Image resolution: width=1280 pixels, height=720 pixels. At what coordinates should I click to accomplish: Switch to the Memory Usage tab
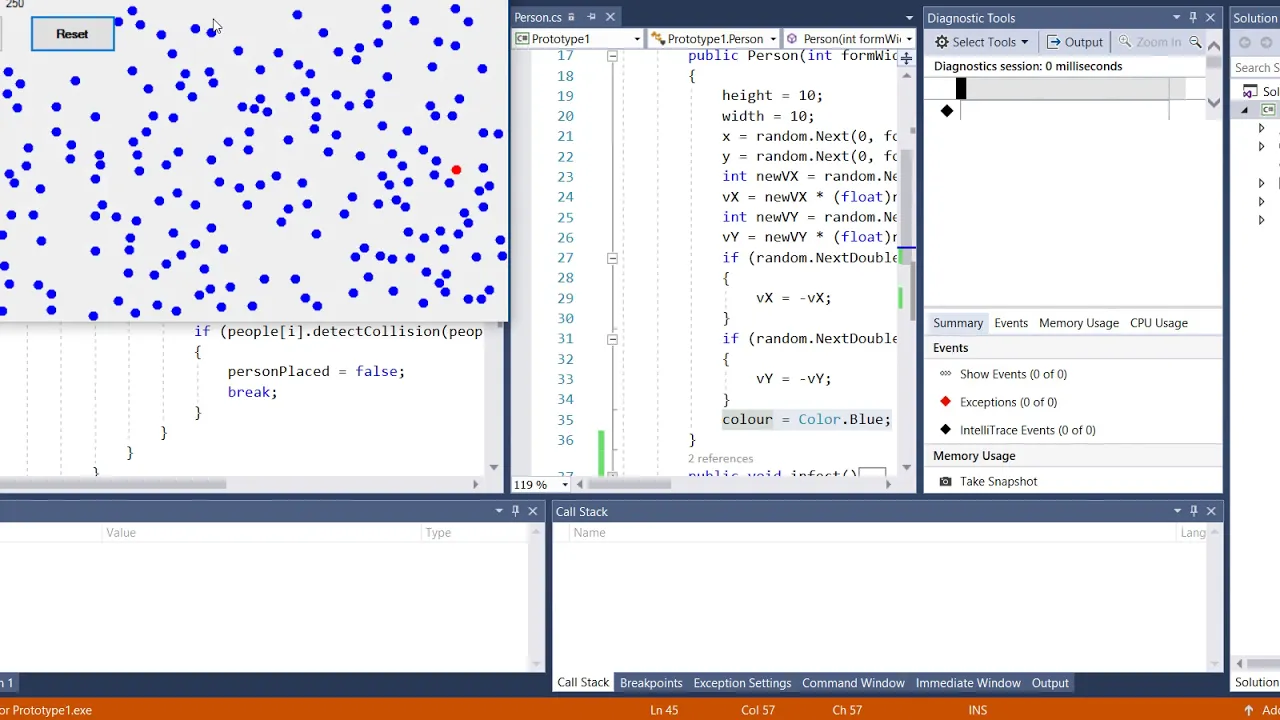pyautogui.click(x=1079, y=323)
